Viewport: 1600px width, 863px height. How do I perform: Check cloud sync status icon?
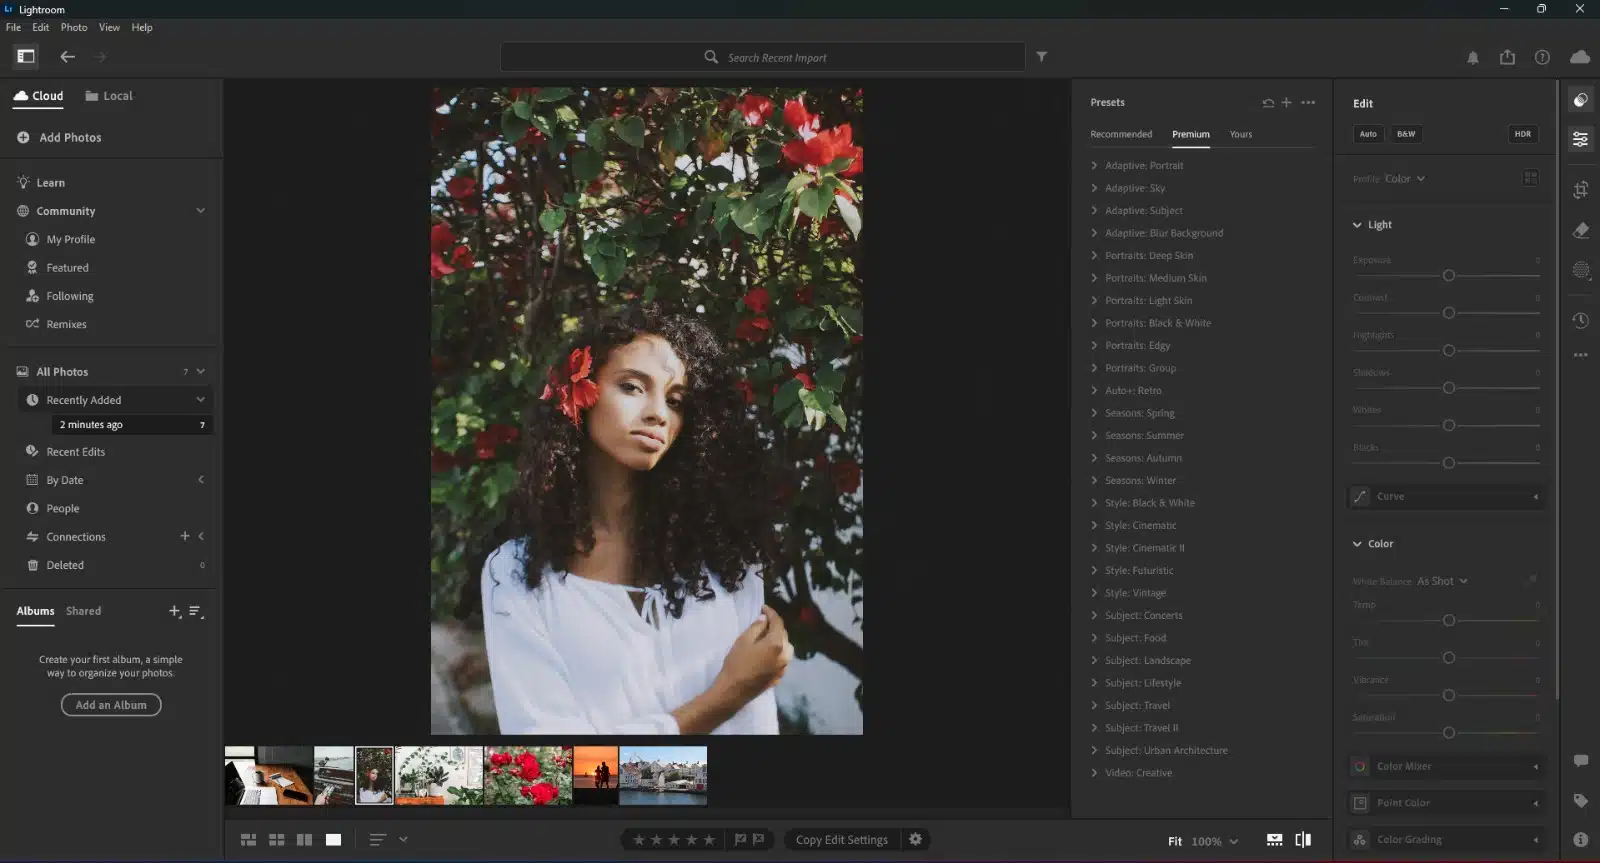[x=1580, y=57]
